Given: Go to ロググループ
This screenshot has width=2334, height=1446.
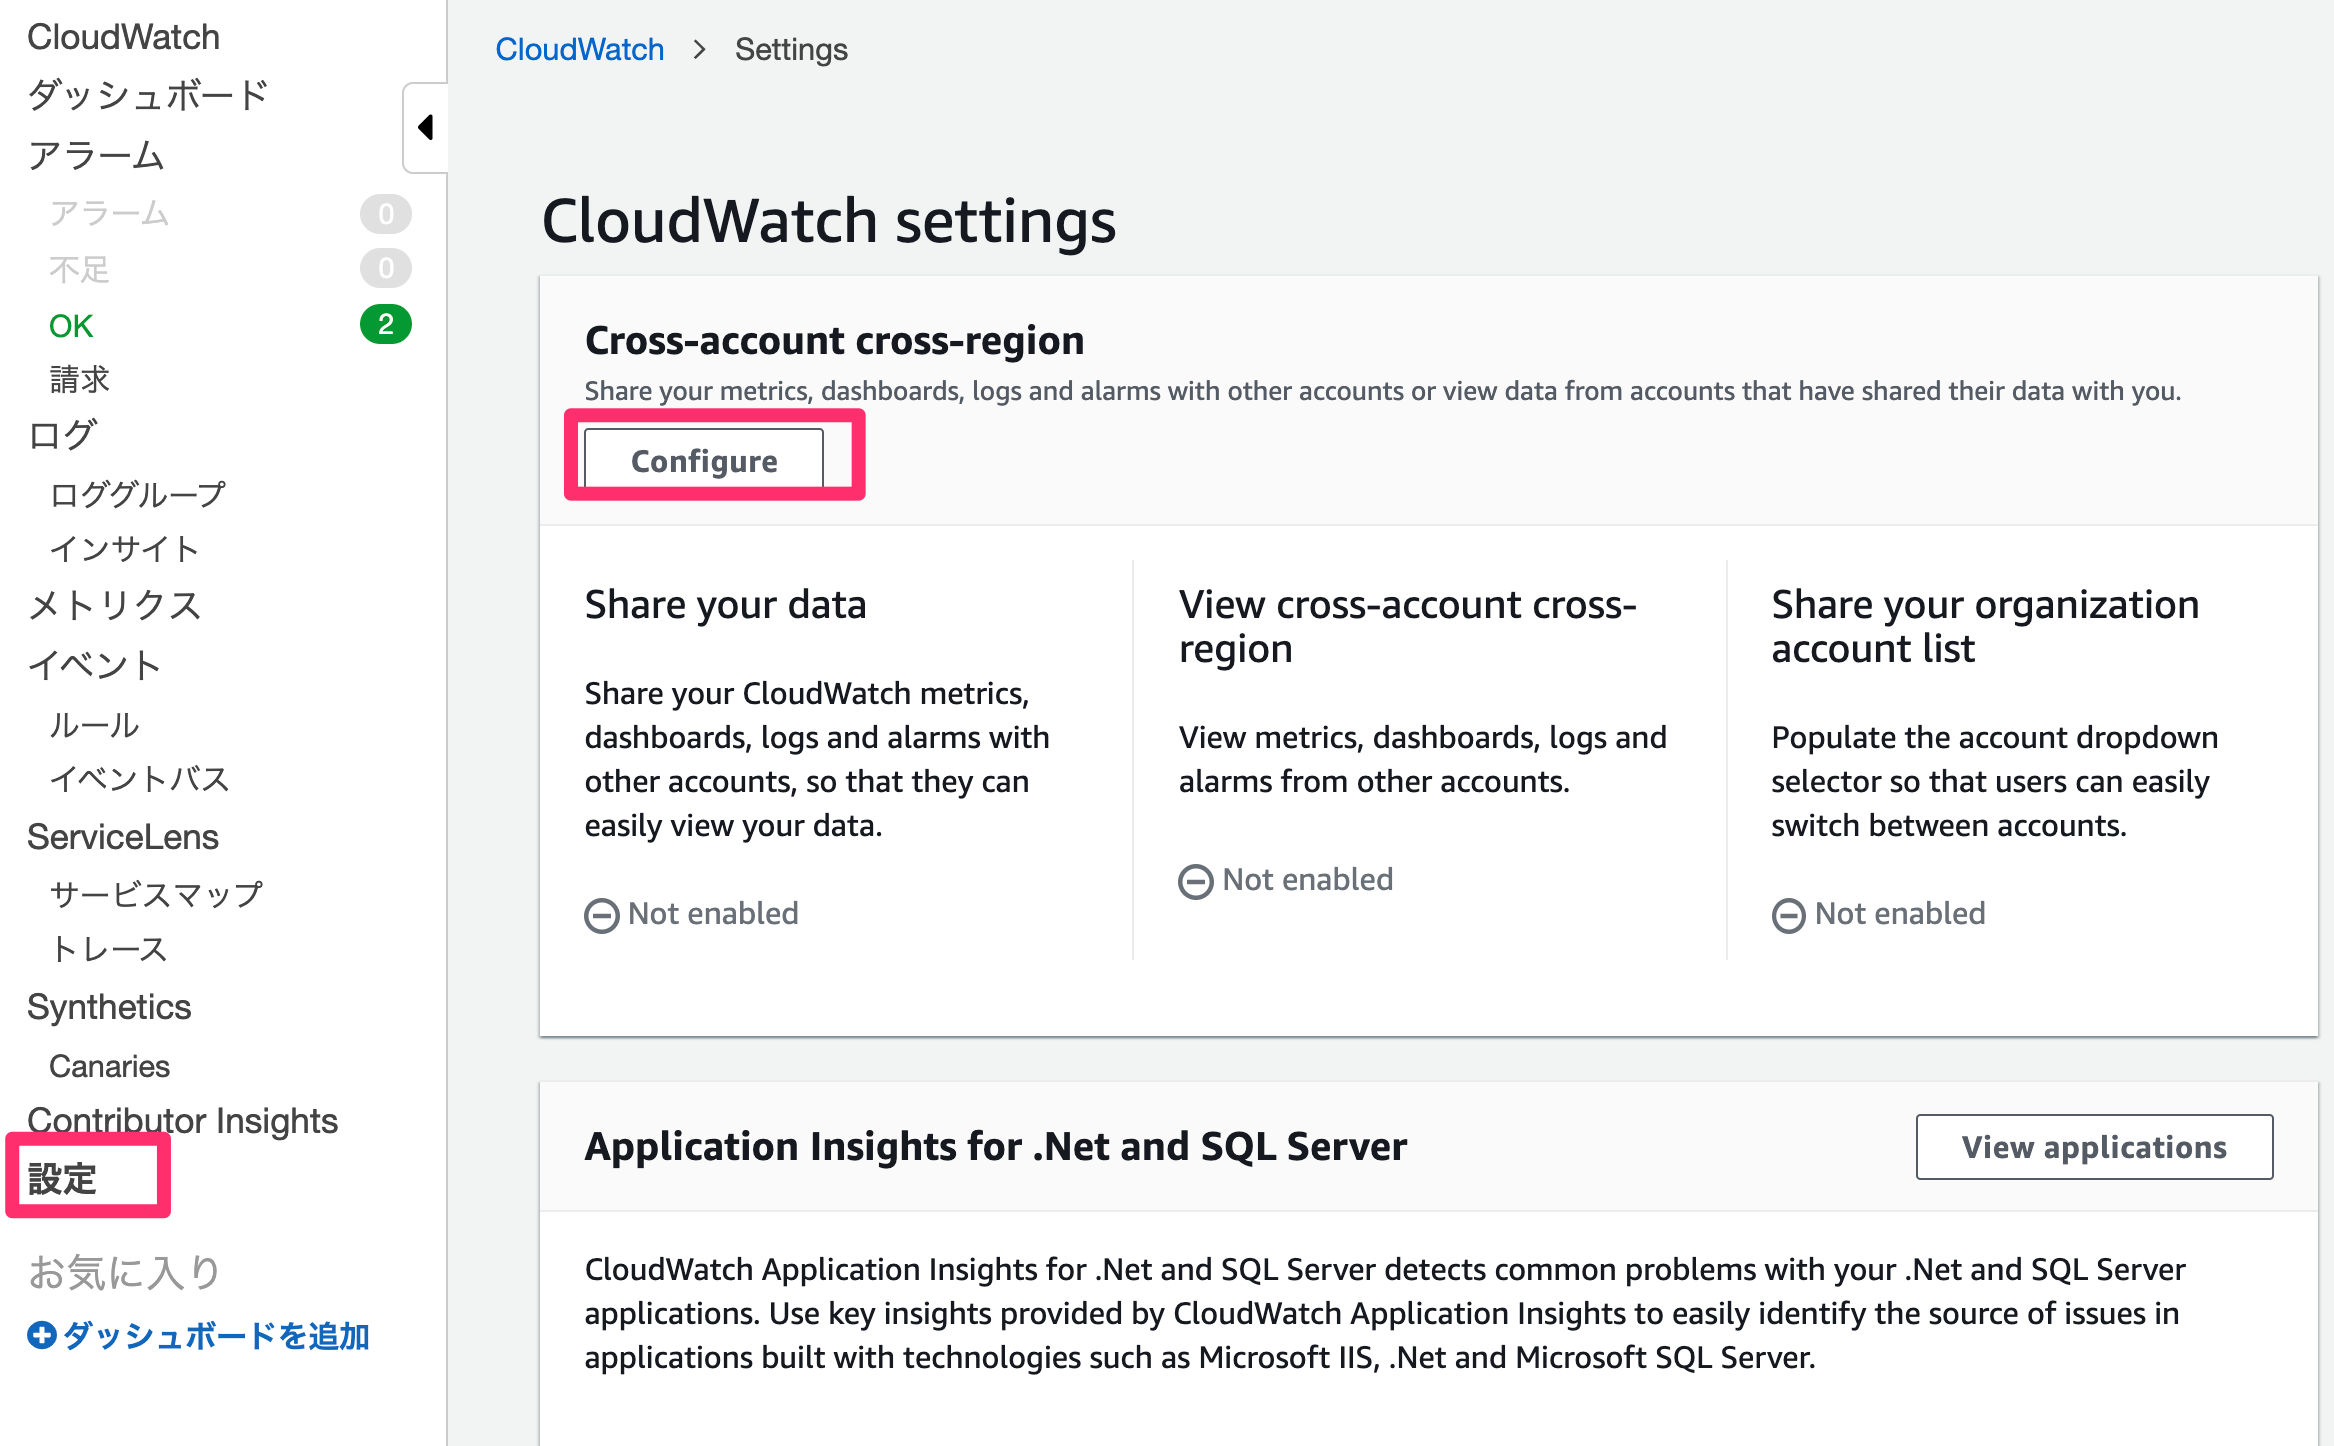Looking at the screenshot, I should point(138,494).
